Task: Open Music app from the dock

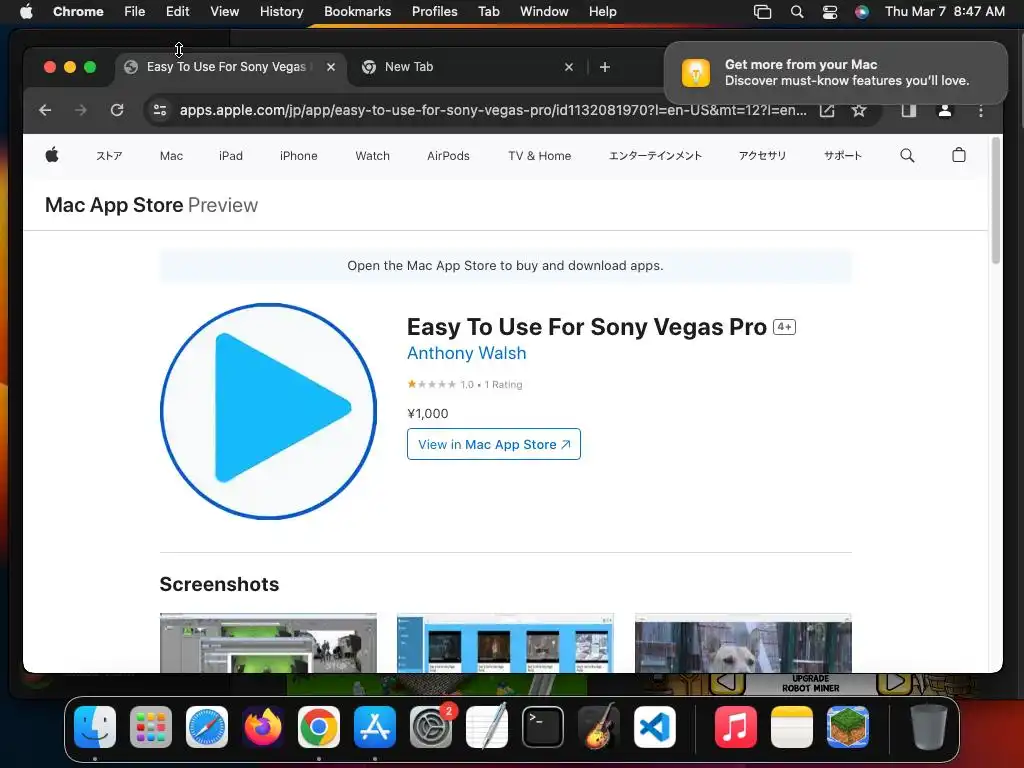Action: click(735, 727)
